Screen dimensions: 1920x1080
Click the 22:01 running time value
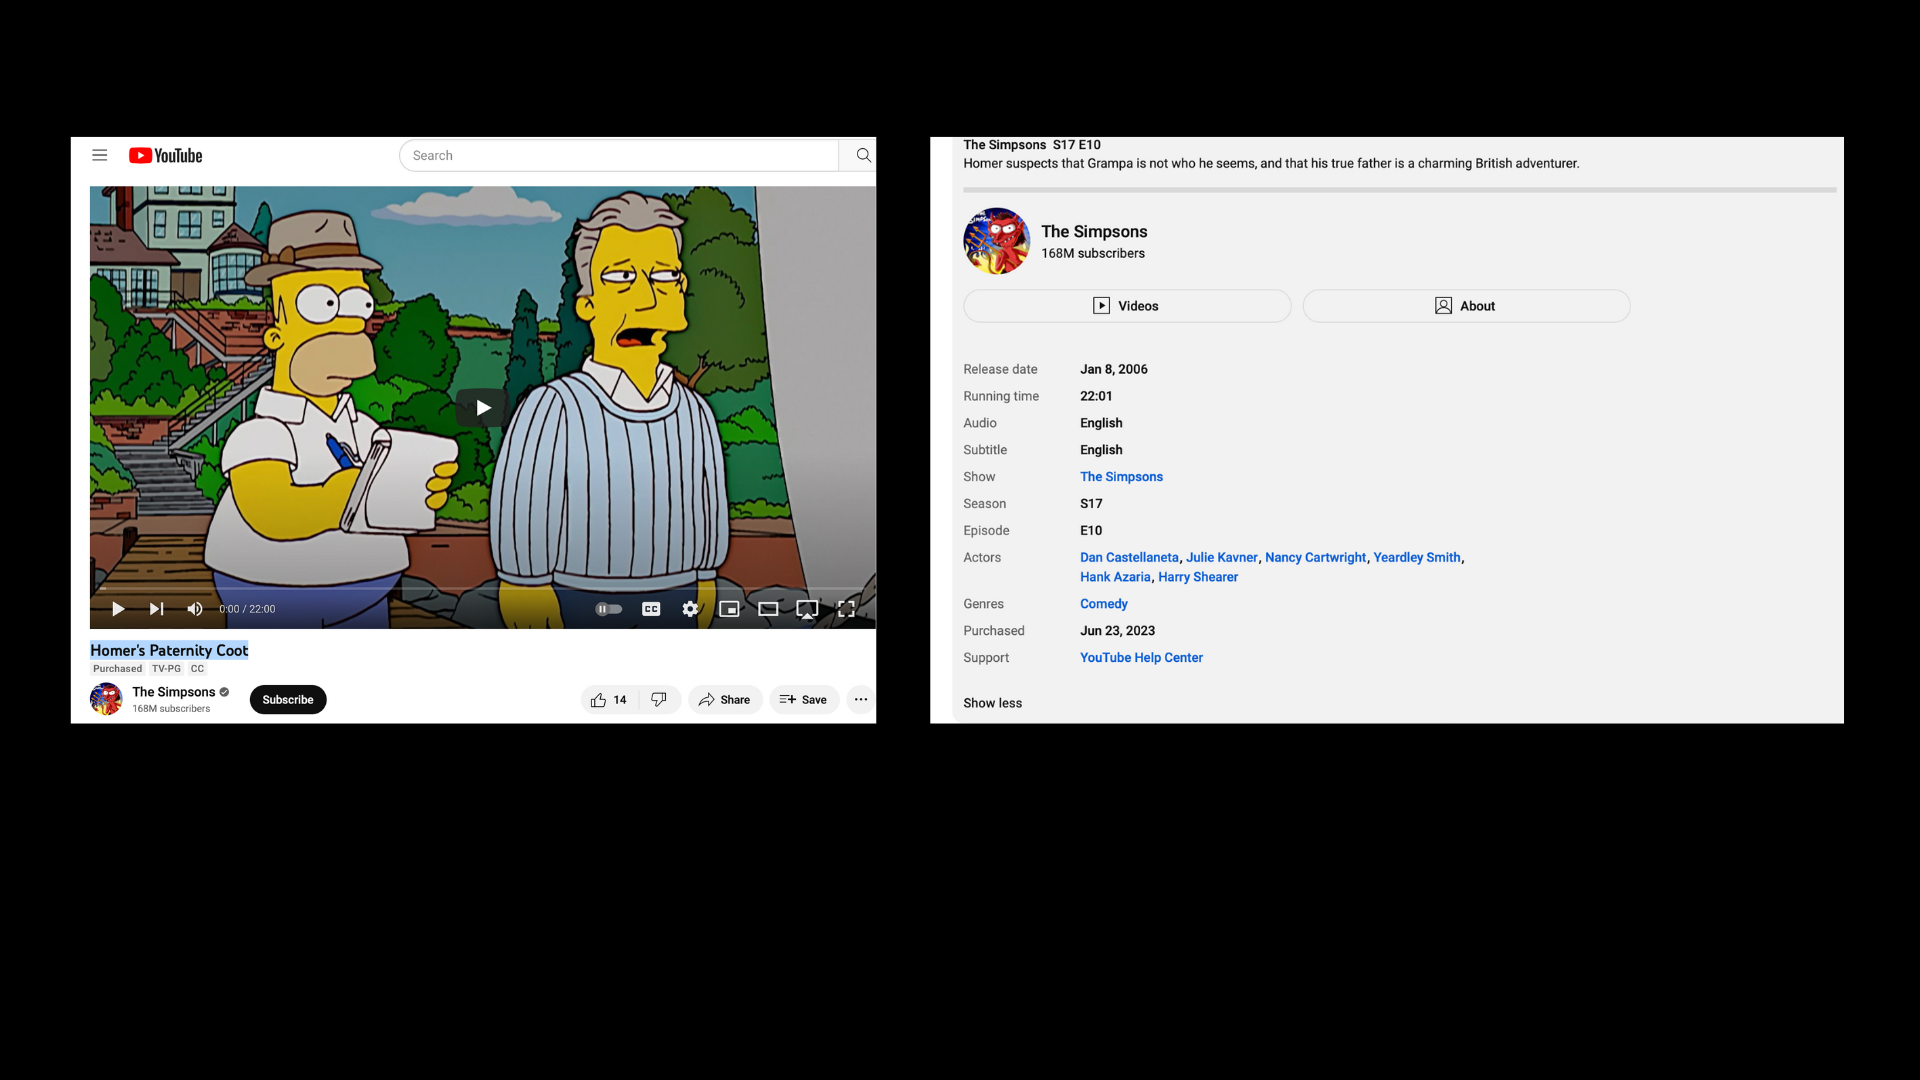click(x=1096, y=397)
